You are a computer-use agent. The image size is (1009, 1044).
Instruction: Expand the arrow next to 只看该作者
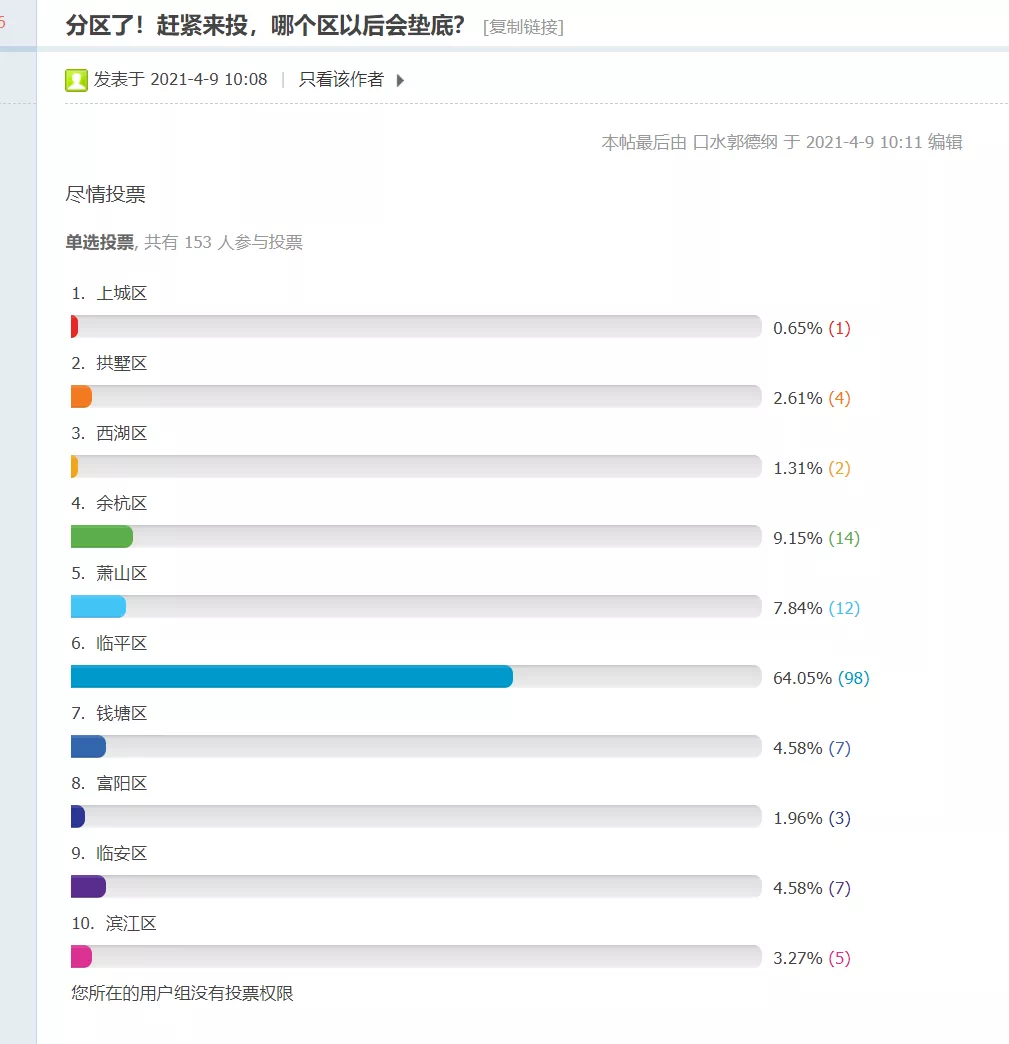[x=400, y=81]
